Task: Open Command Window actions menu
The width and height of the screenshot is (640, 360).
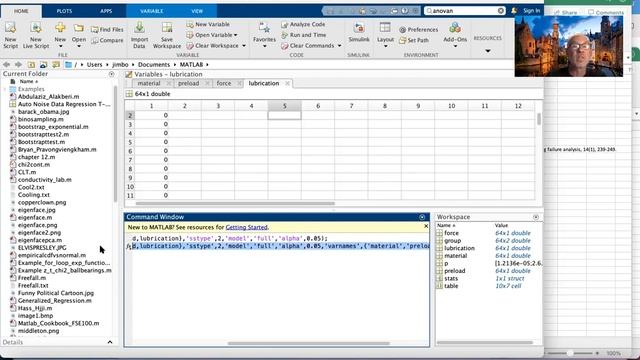Action: pos(422,217)
